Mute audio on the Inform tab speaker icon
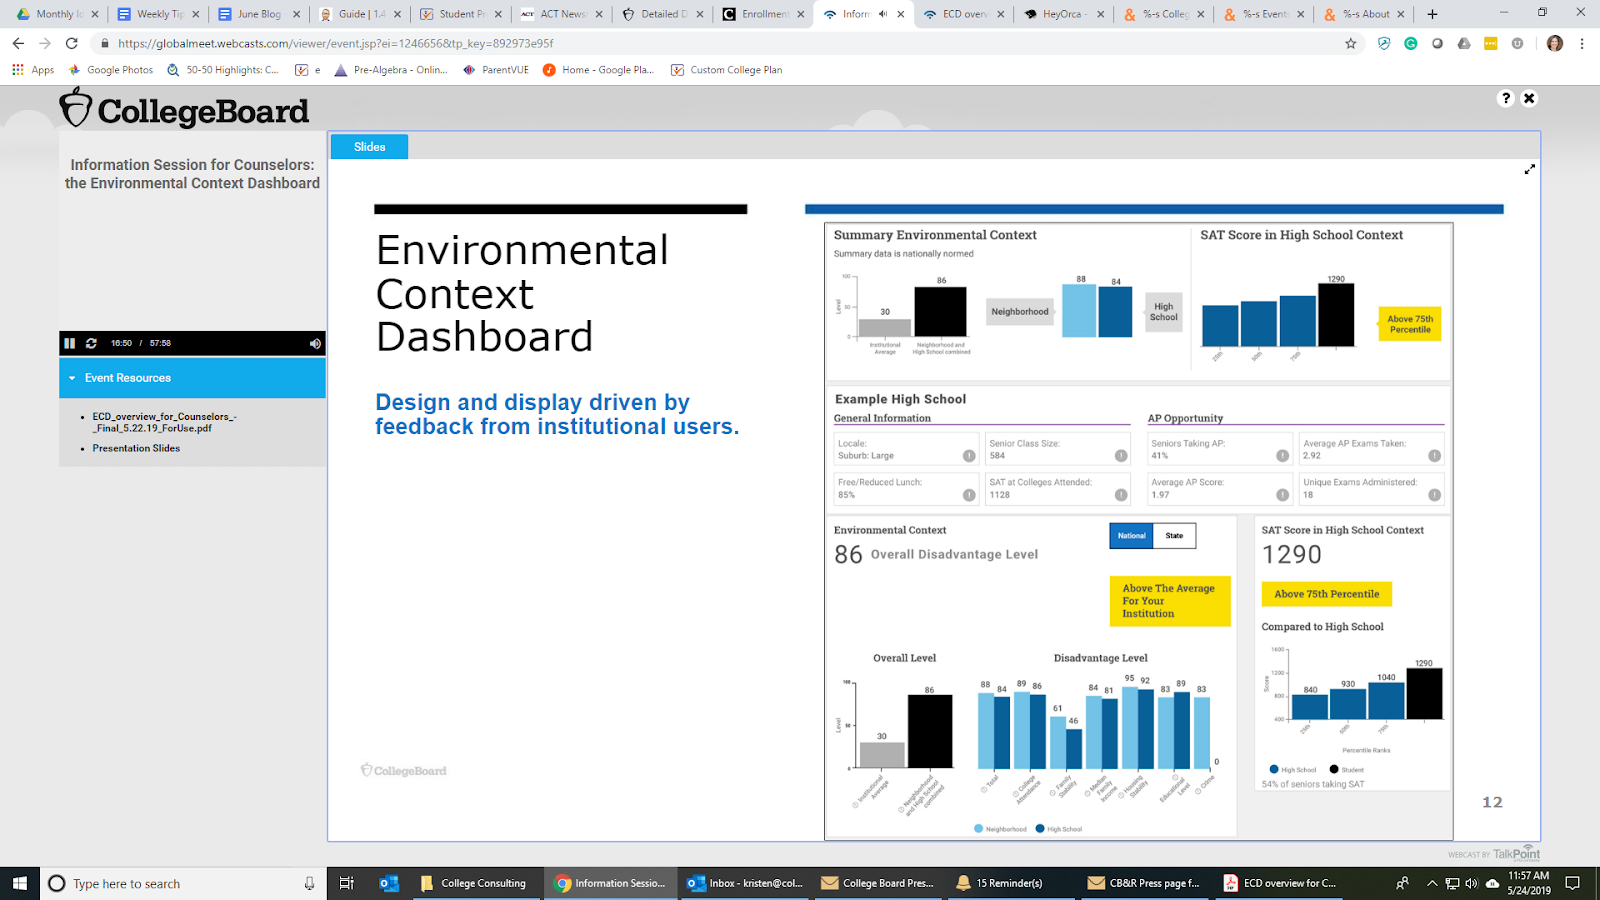Image resolution: width=1600 pixels, height=900 pixels. 883,14
